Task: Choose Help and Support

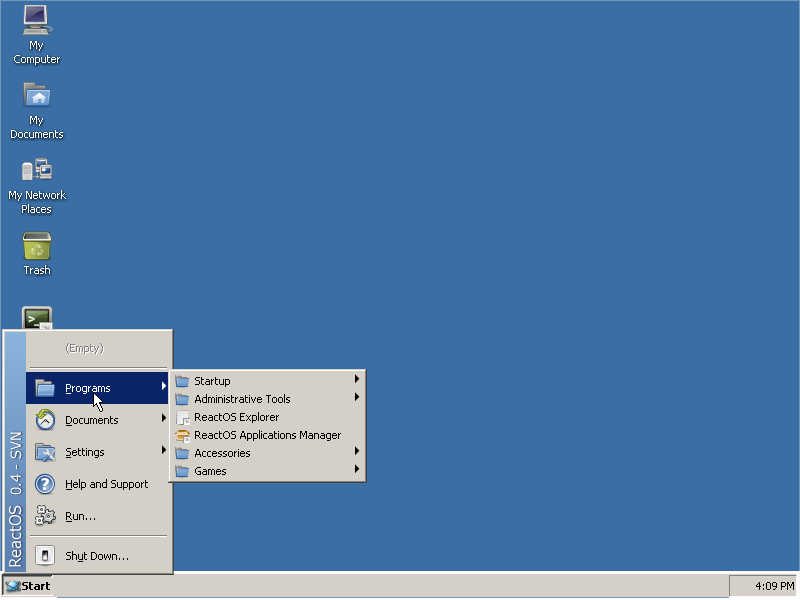Action: [97, 484]
